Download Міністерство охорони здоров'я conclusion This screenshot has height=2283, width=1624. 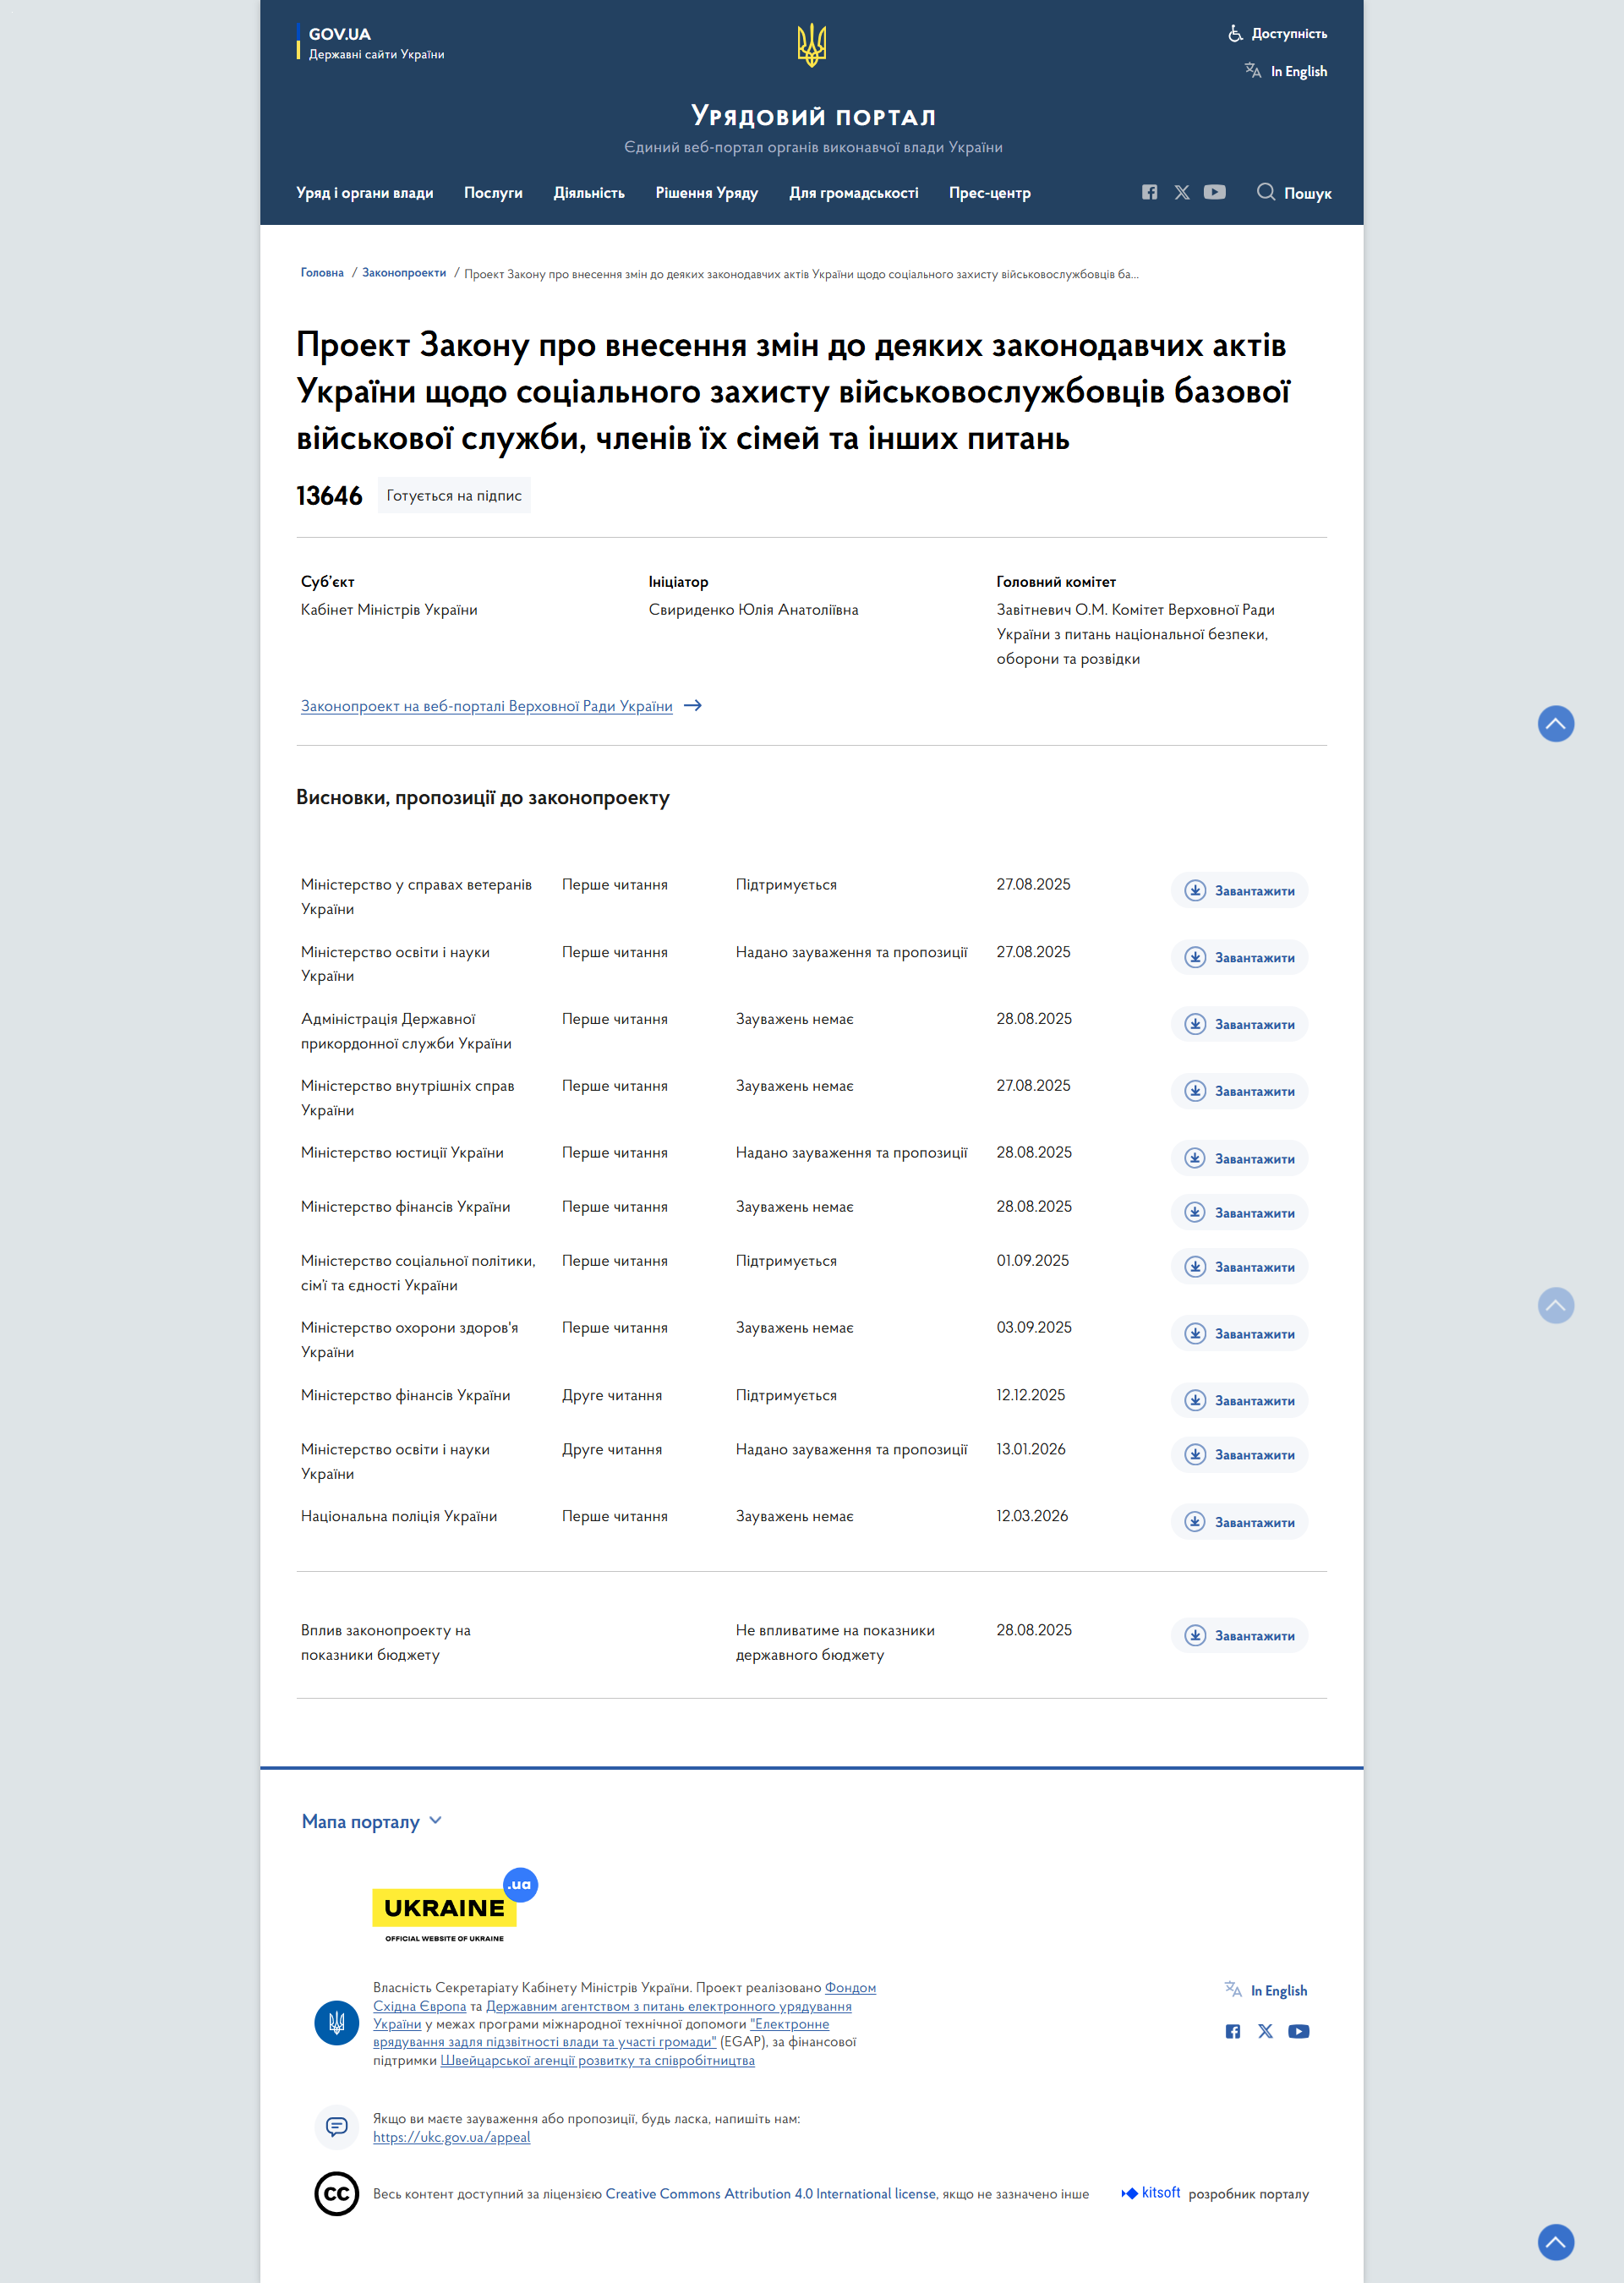tap(1239, 1333)
